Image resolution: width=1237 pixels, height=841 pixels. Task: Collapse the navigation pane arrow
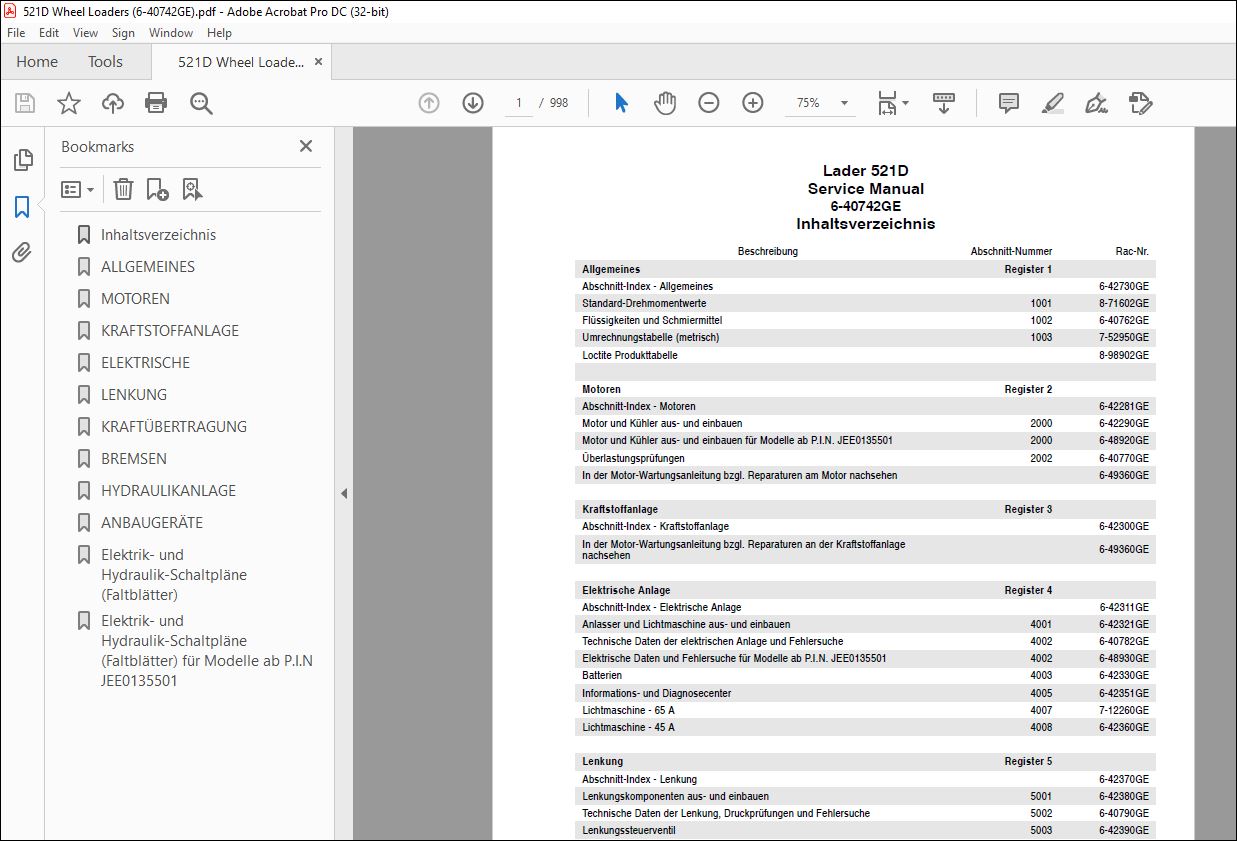[x=344, y=493]
